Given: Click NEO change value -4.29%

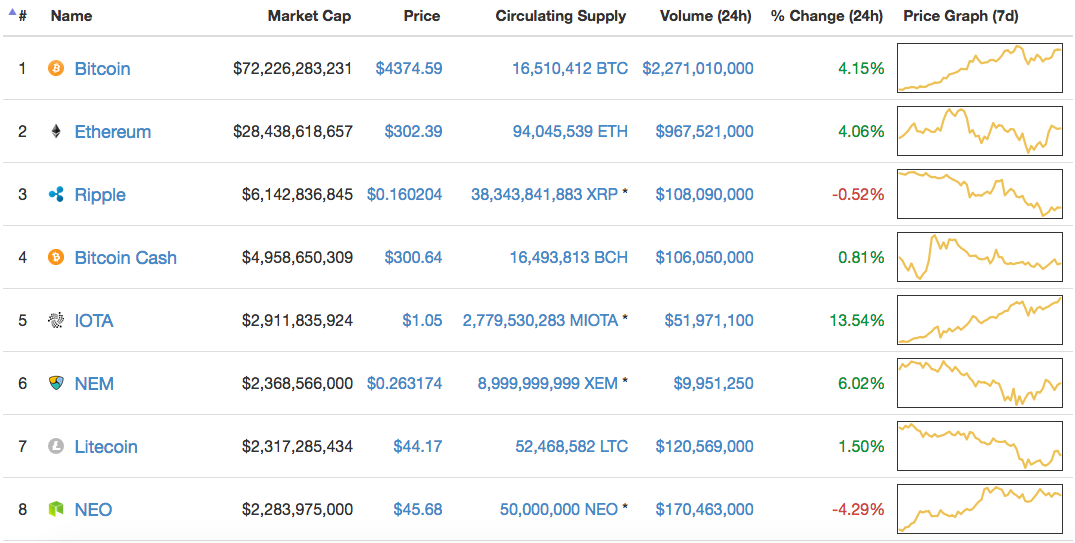Looking at the screenshot, I should (x=858, y=509).
